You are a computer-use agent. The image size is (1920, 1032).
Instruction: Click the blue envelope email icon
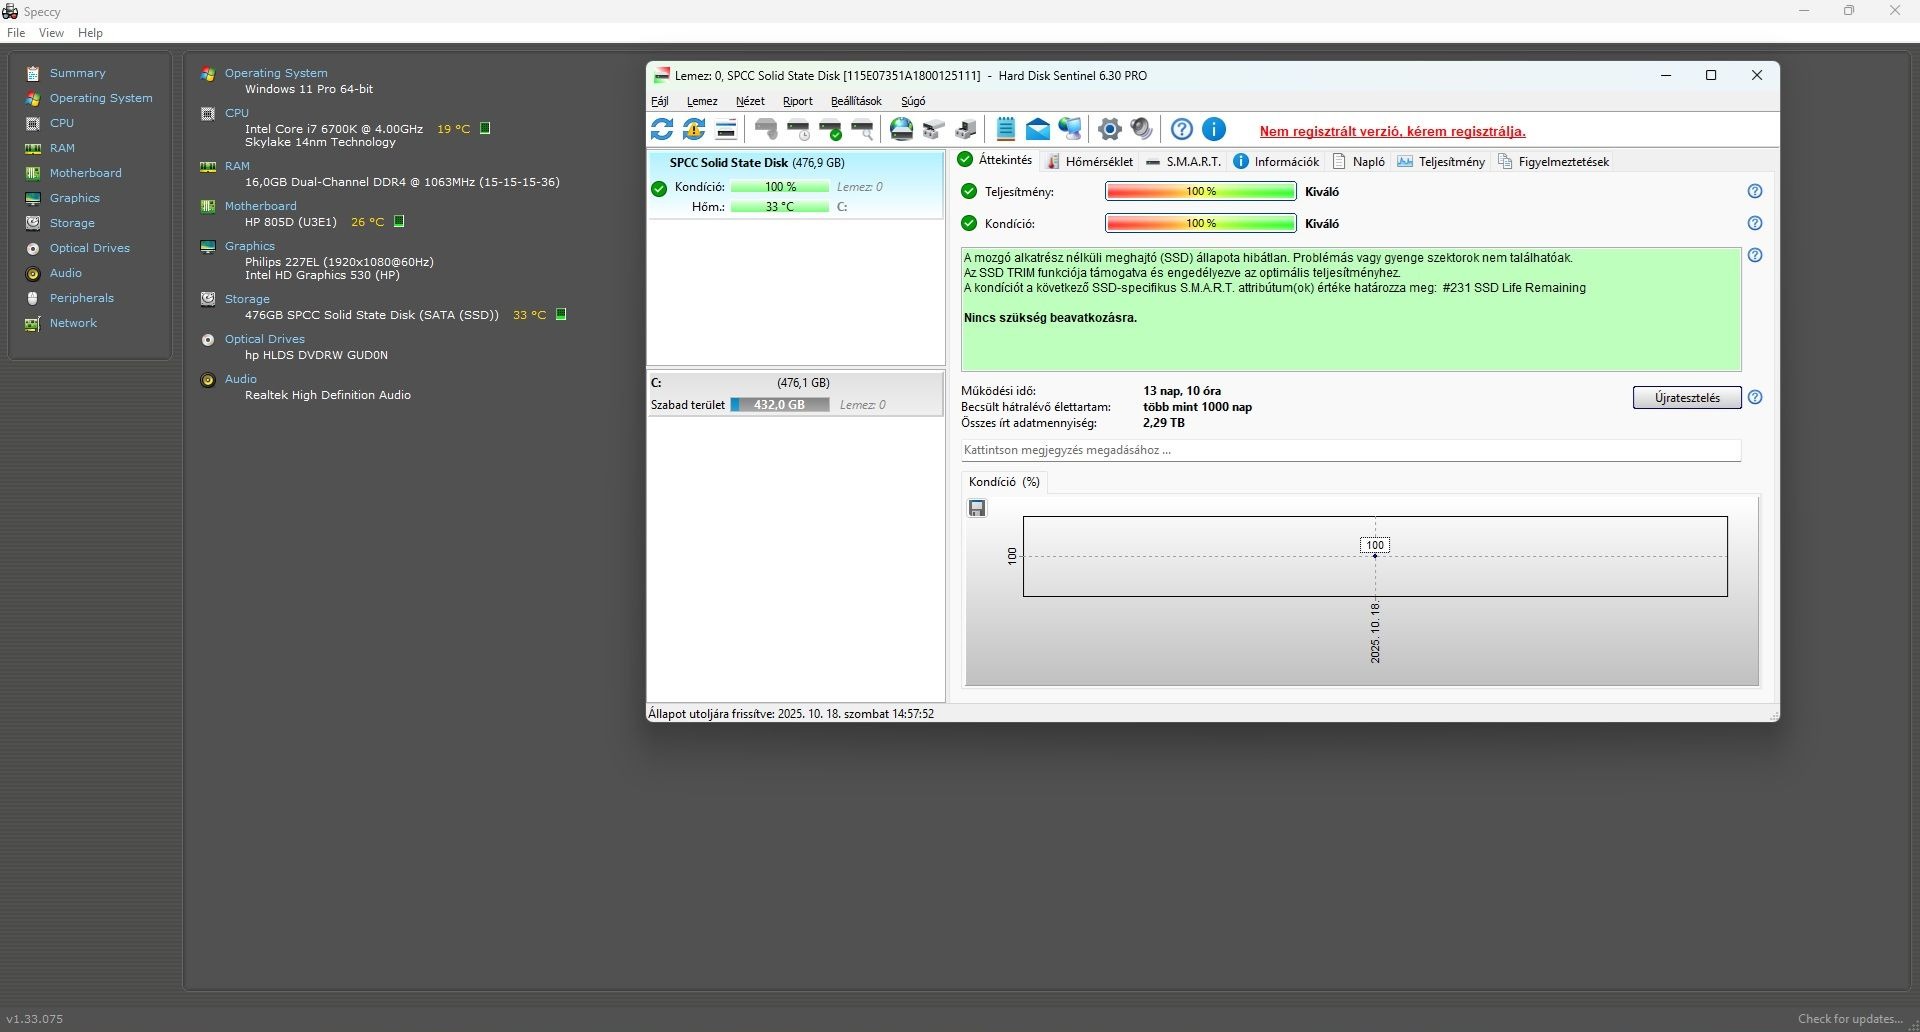(x=1038, y=129)
